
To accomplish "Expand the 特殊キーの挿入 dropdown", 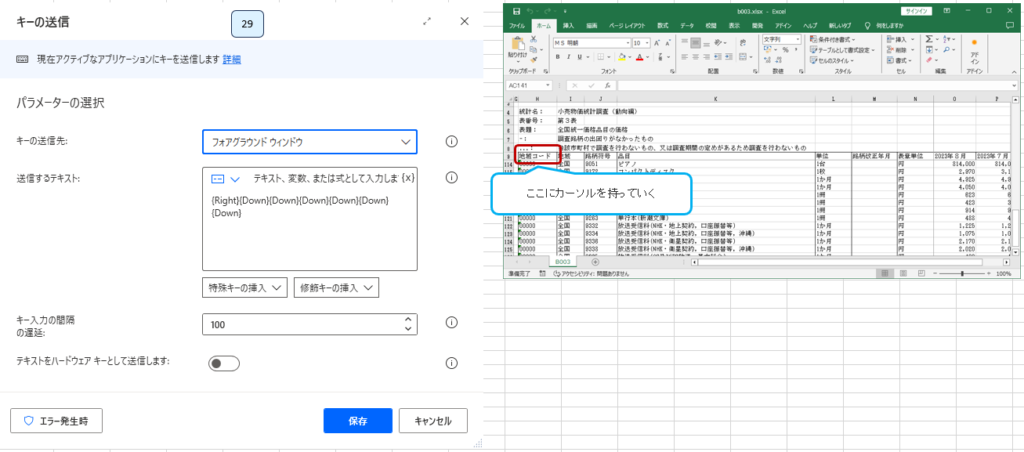I will [245, 288].
